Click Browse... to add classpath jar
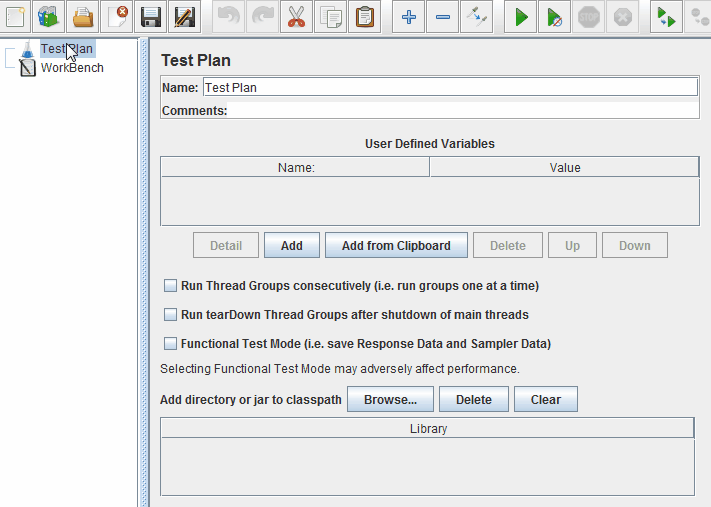 [390, 400]
